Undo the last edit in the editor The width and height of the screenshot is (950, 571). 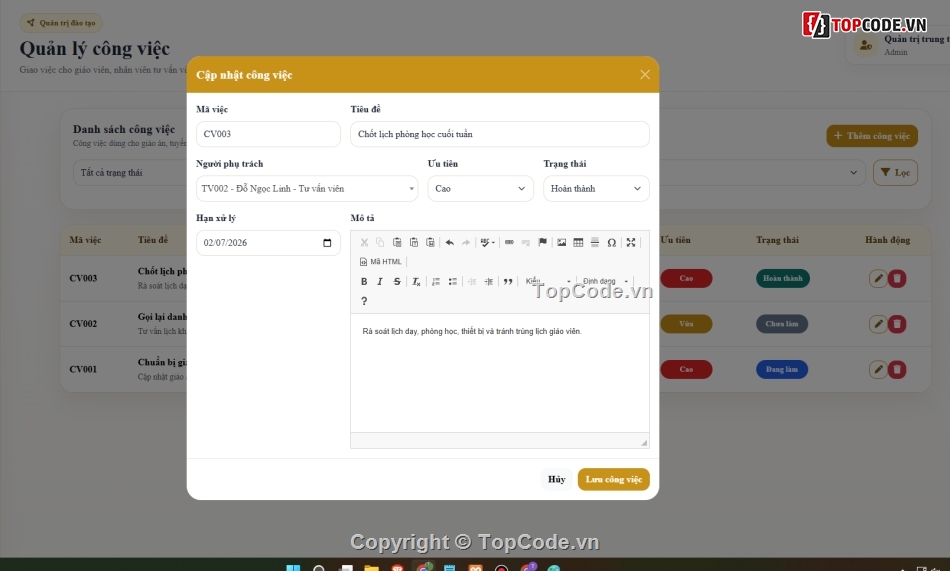pyautogui.click(x=450, y=242)
